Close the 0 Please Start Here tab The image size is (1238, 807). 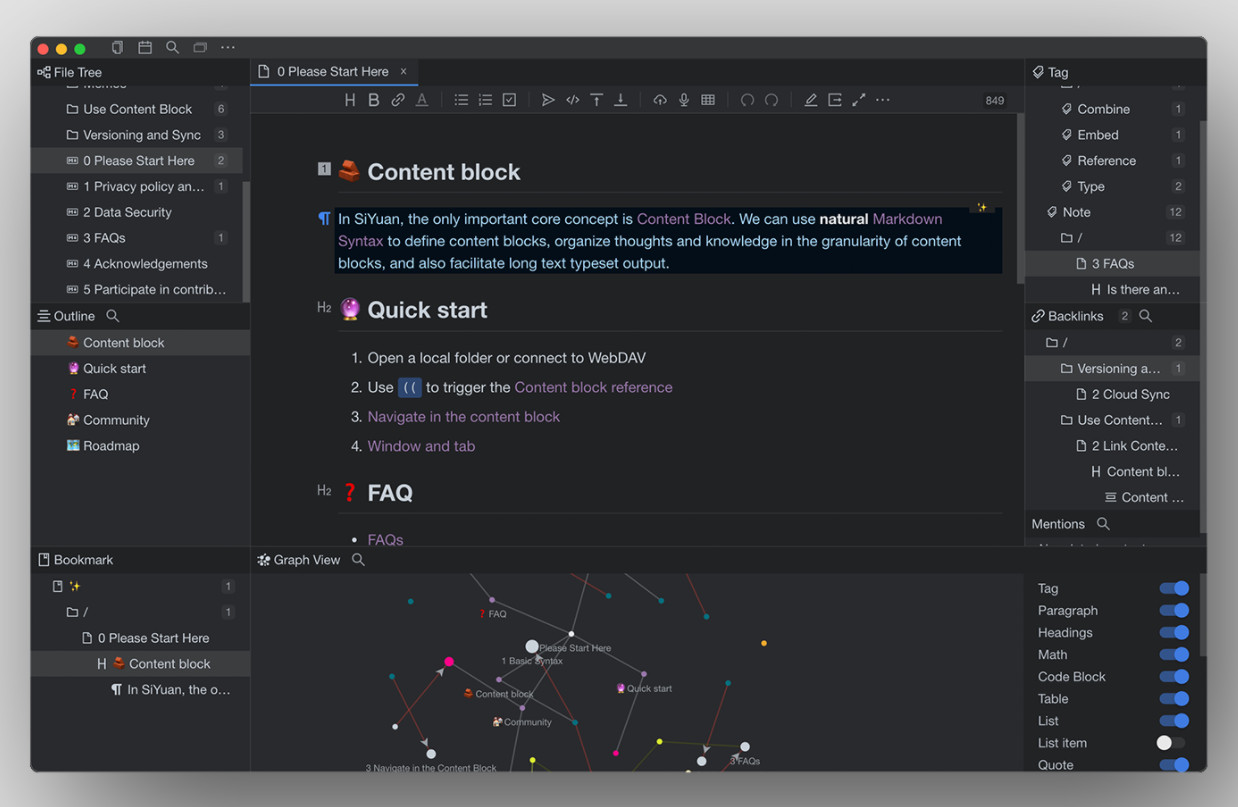click(404, 71)
